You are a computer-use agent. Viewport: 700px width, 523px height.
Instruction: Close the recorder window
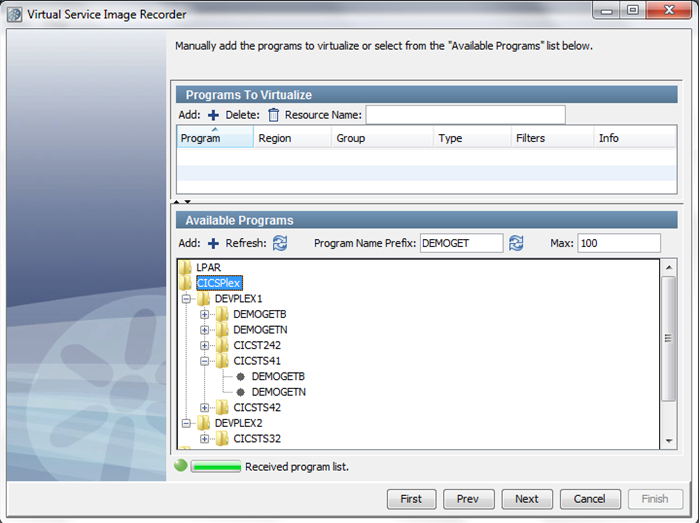point(669,10)
